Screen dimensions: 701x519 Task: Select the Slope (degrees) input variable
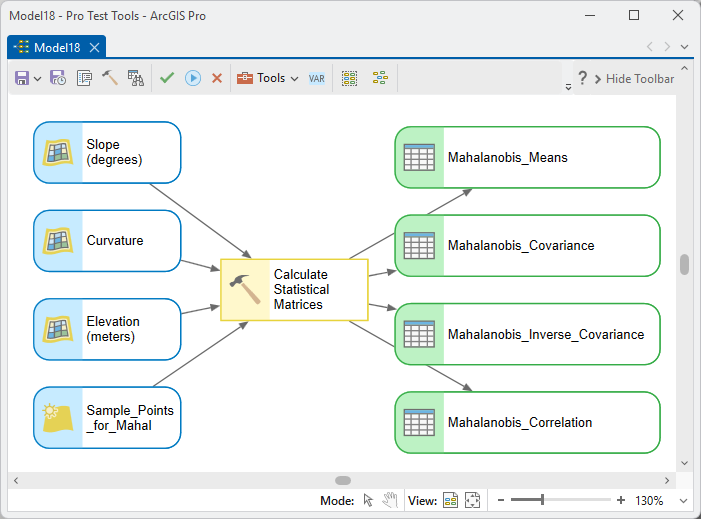click(107, 152)
